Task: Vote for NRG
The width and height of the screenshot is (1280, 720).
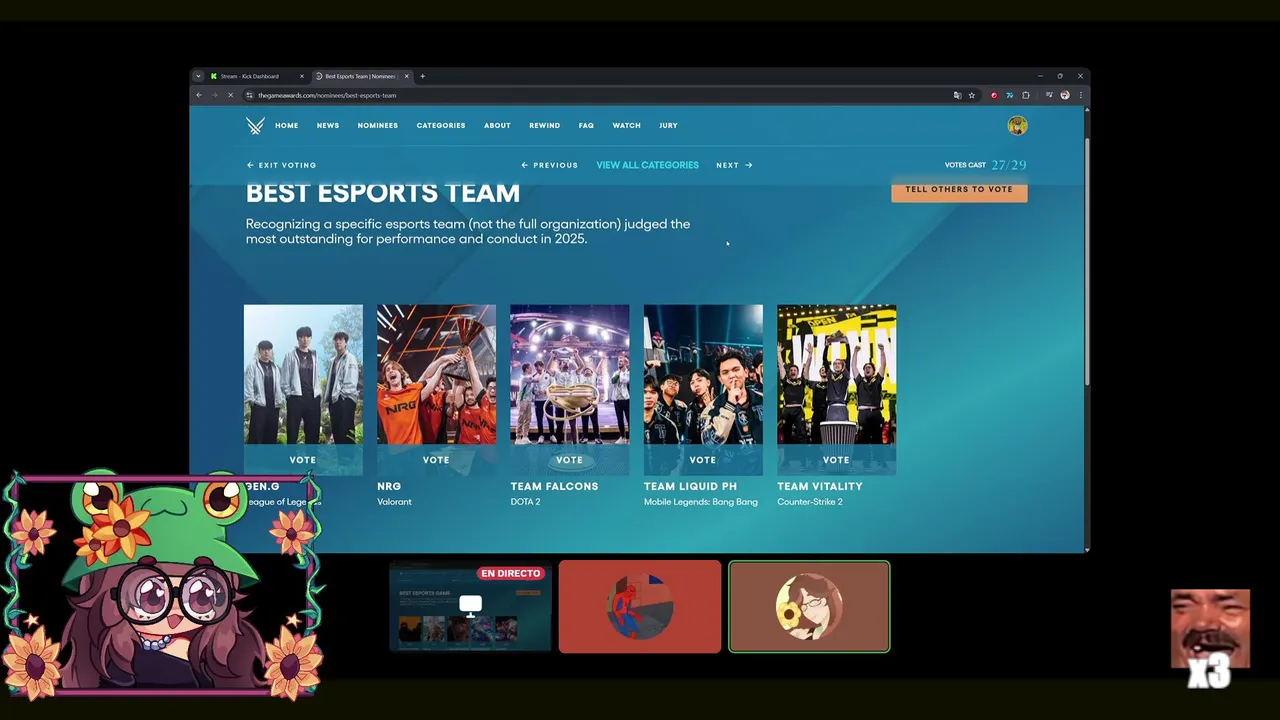Action: click(436, 460)
